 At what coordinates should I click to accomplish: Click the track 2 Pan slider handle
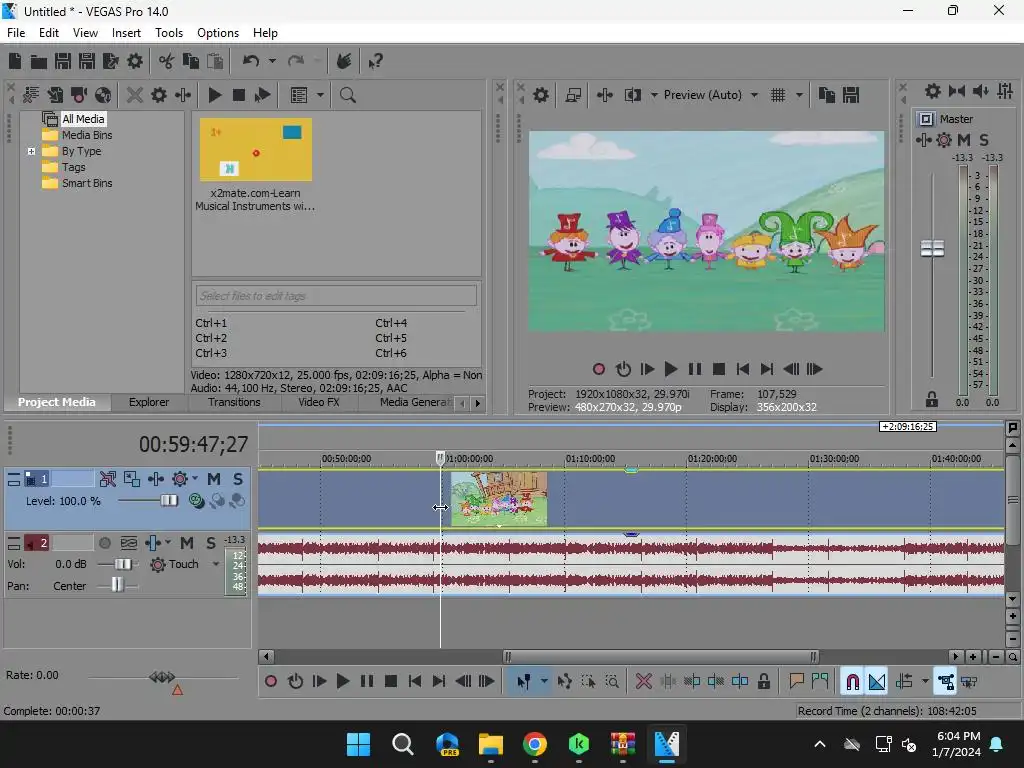coord(117,584)
